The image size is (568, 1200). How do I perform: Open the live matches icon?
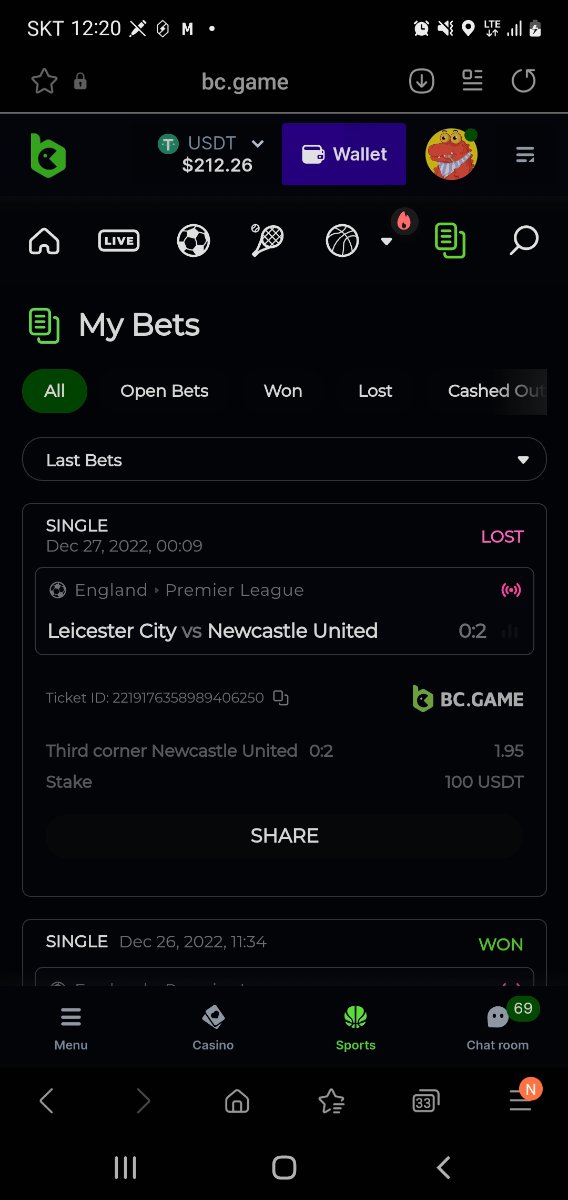point(119,241)
